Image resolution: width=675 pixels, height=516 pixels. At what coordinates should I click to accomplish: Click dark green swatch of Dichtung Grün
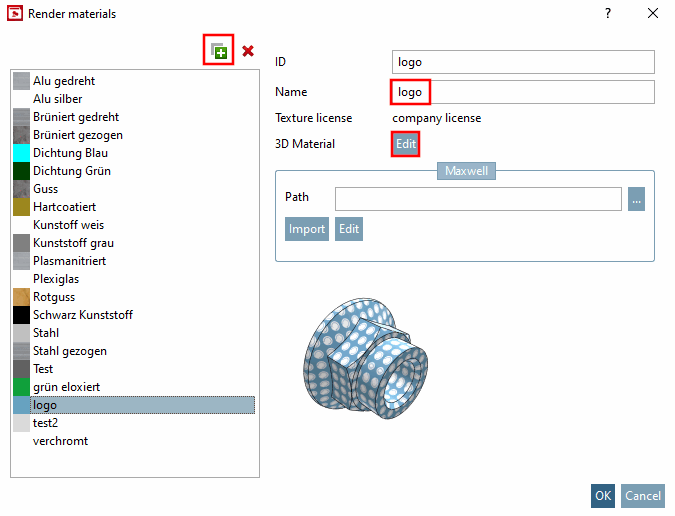pos(21,171)
